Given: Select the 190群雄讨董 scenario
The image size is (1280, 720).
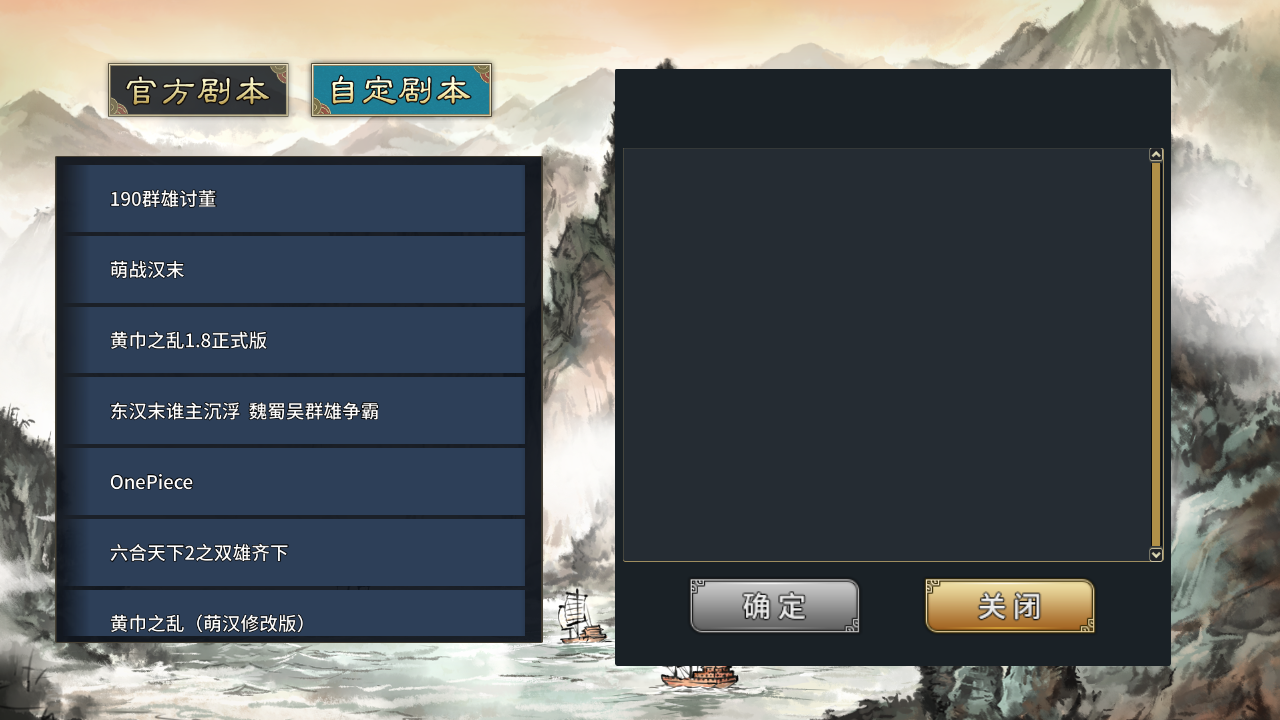Looking at the screenshot, I should pos(296,199).
